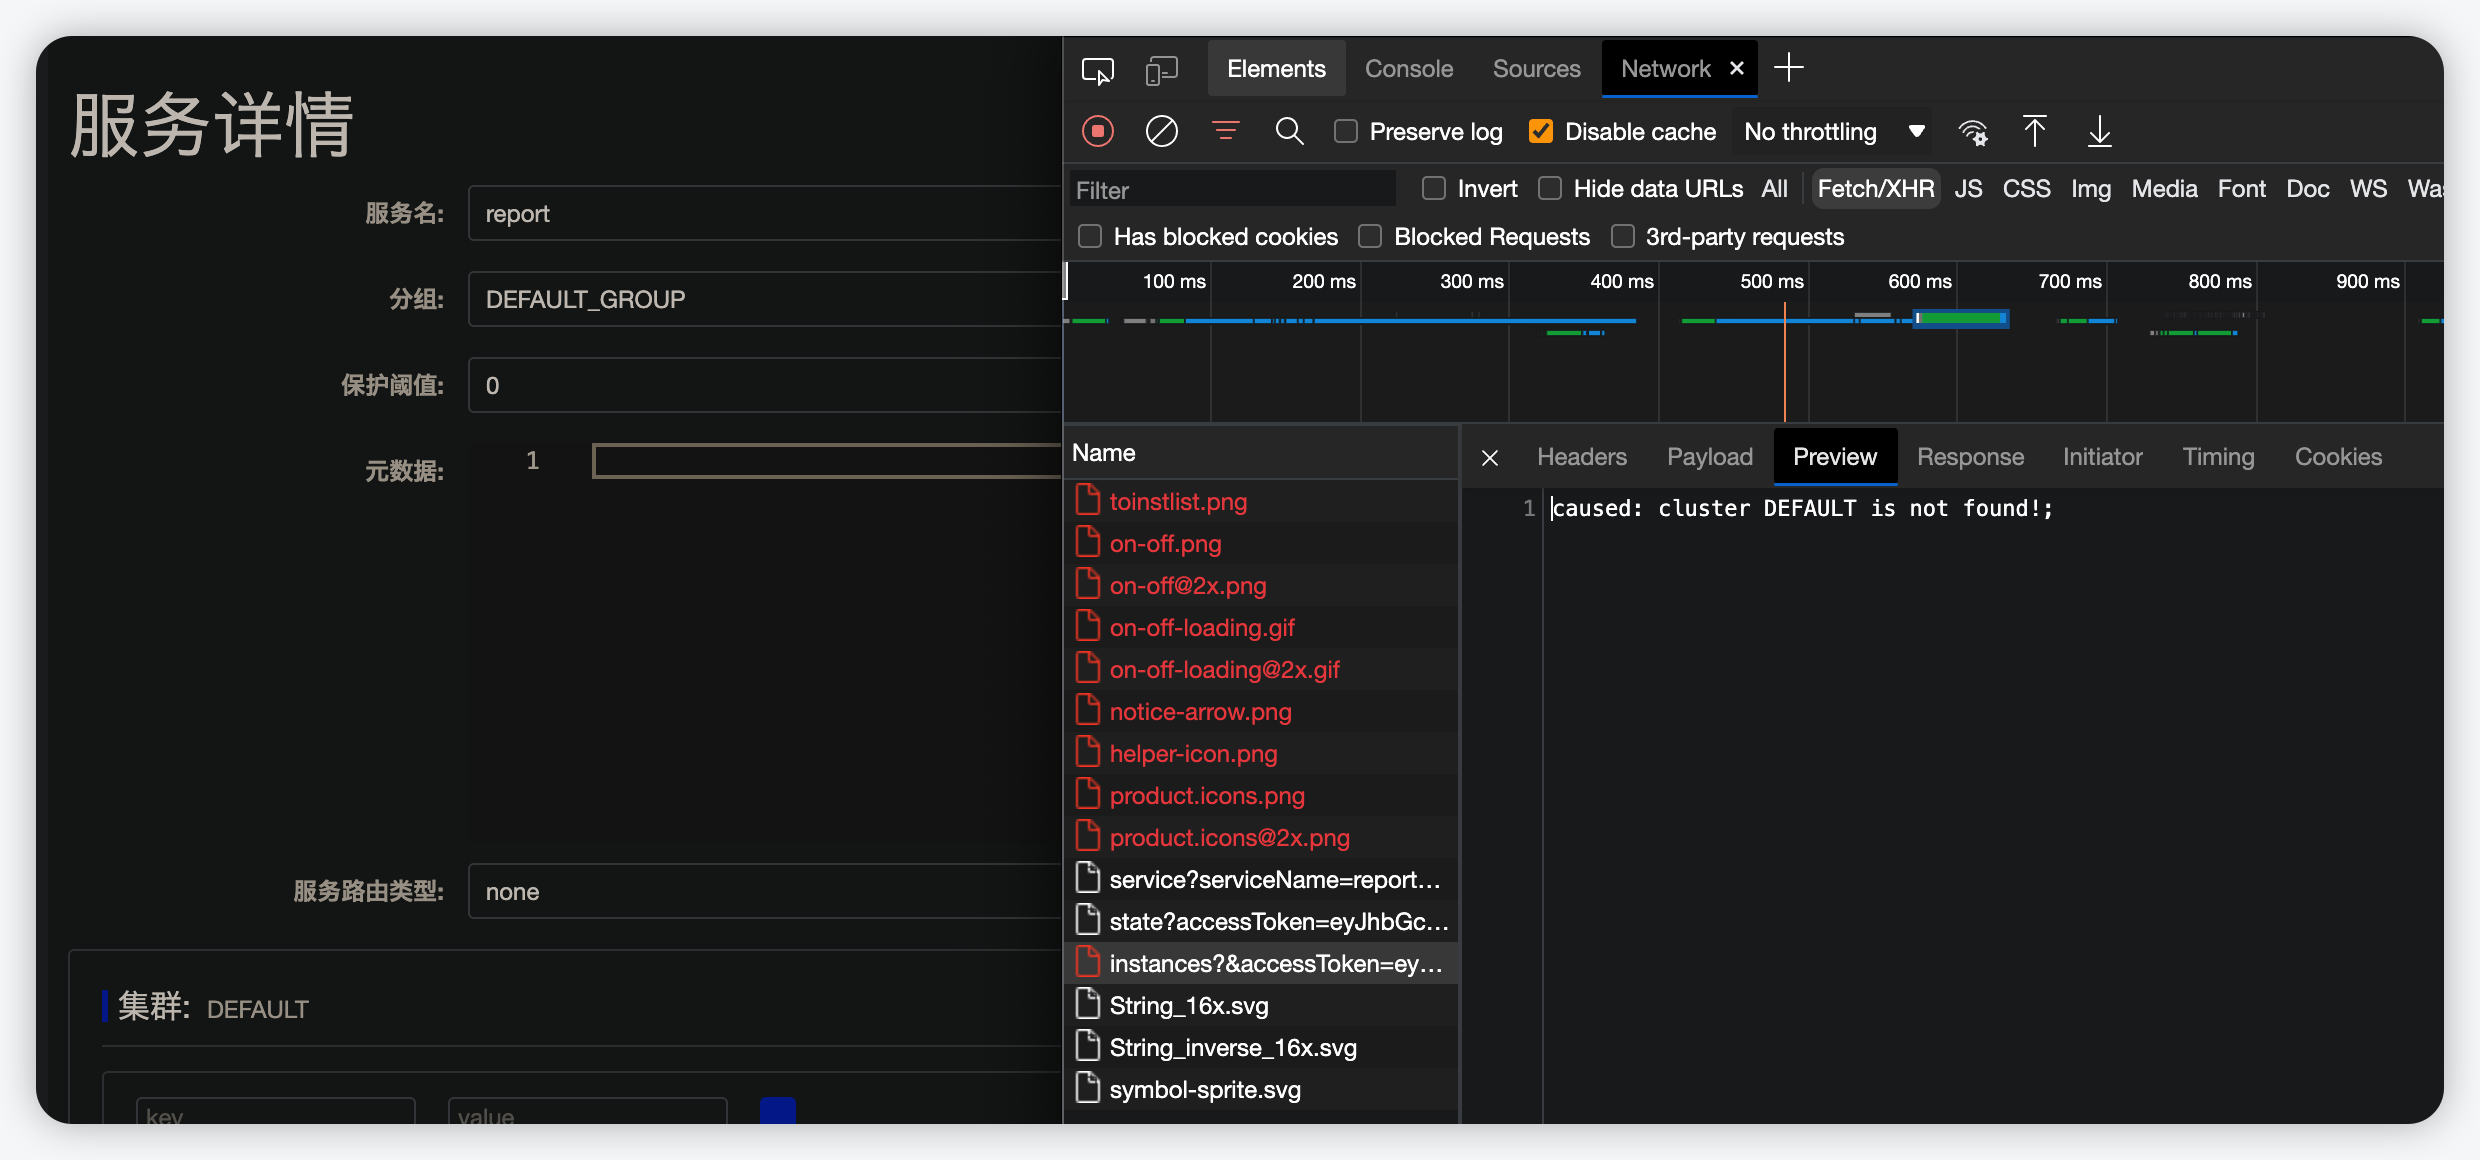Select the on-off@2x.png request

1260,585
